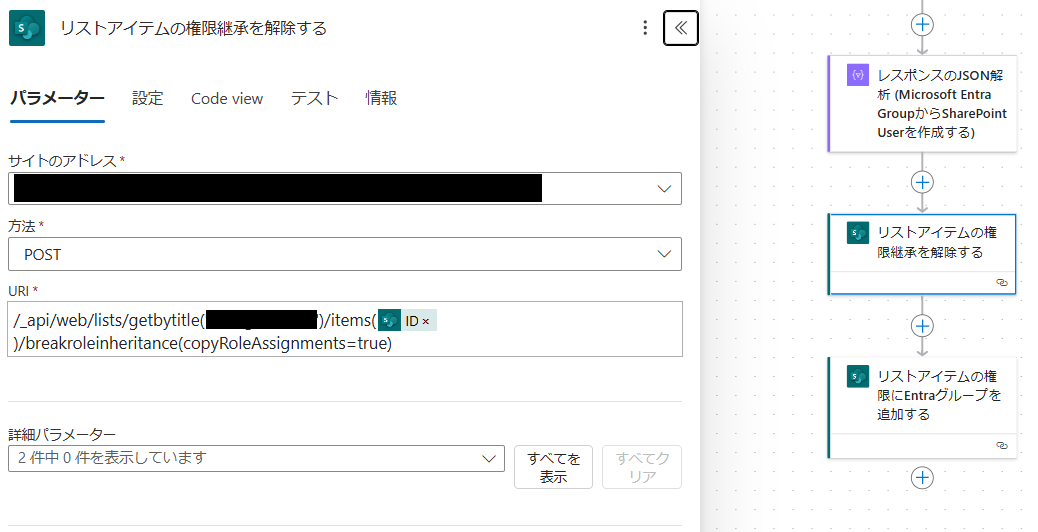Switch to the テスト tab
Screen dimensions: 1038x532
tap(314, 99)
